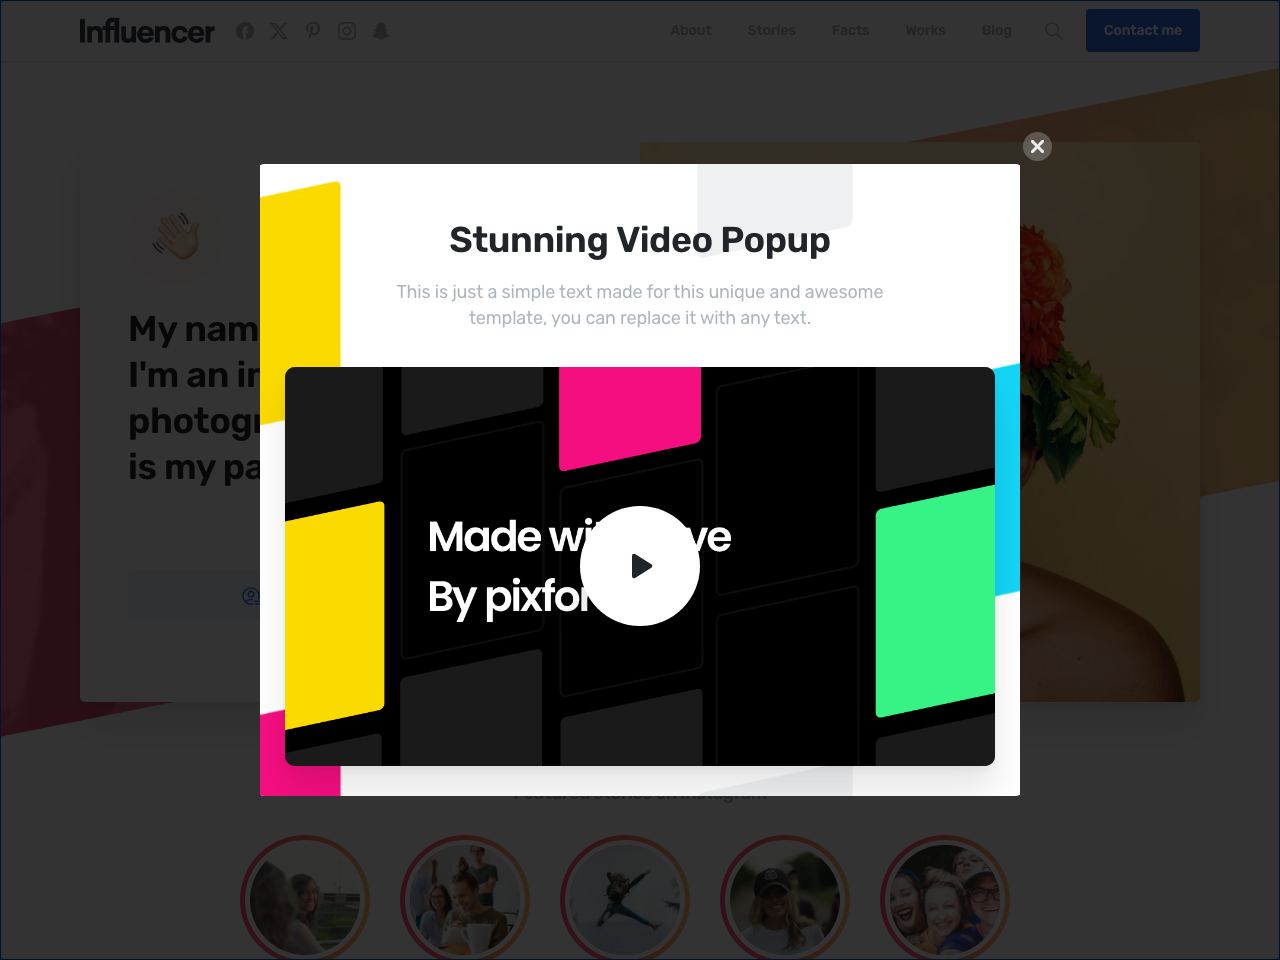Open the Blog menu item
Viewport: 1280px width, 960px height.
point(997,30)
